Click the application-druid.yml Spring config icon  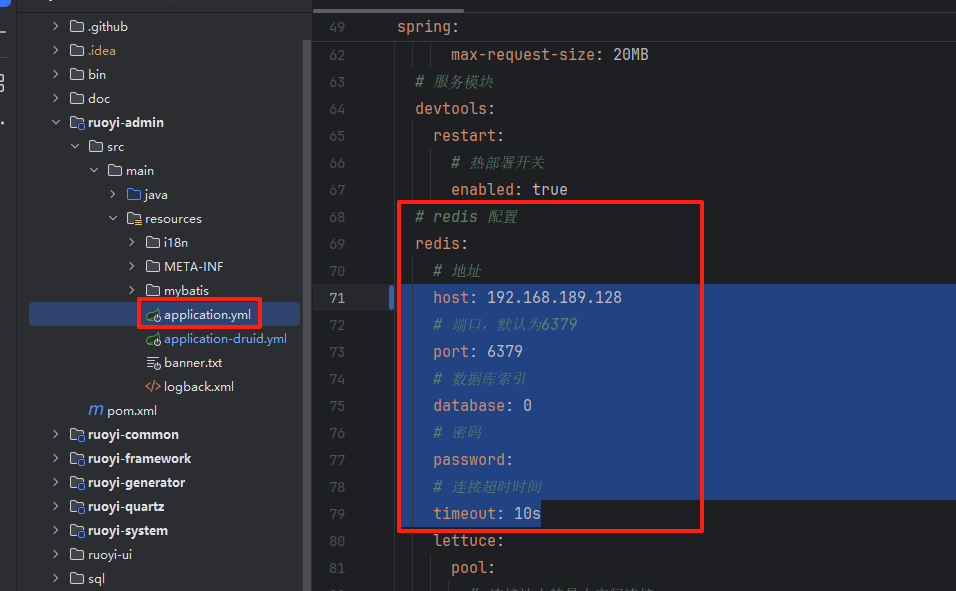(x=153, y=338)
